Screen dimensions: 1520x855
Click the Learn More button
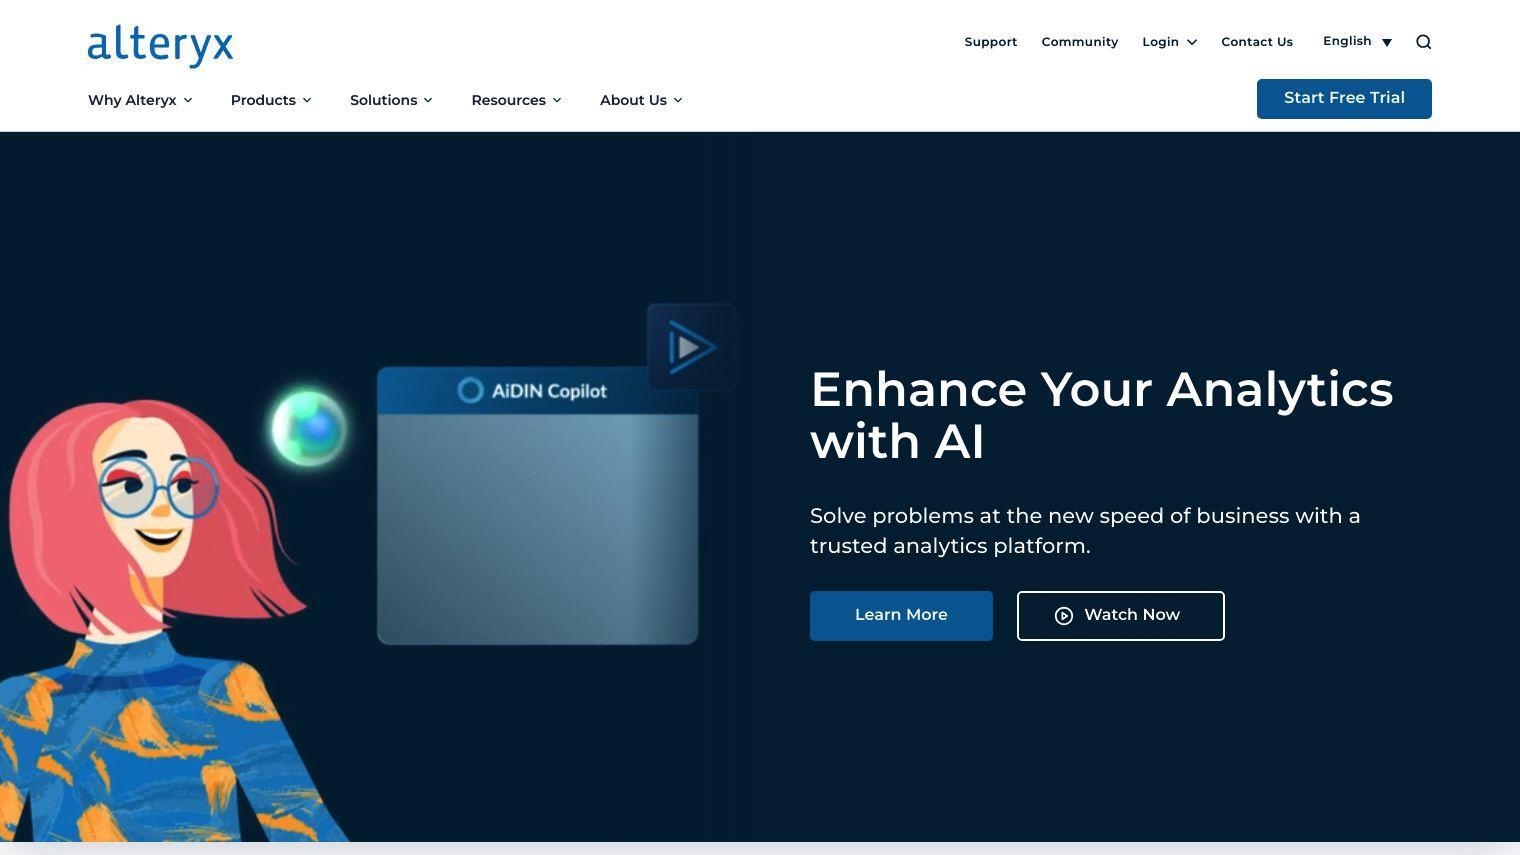point(901,616)
